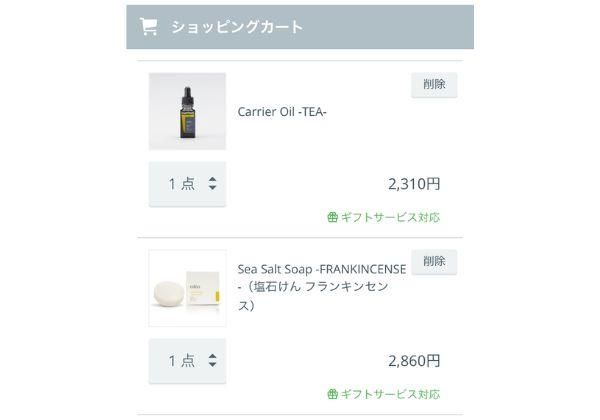This screenshot has width=600, height=420.
Task: Click the 2,860円 price of Sea Salt Soap
Action: [x=413, y=361]
